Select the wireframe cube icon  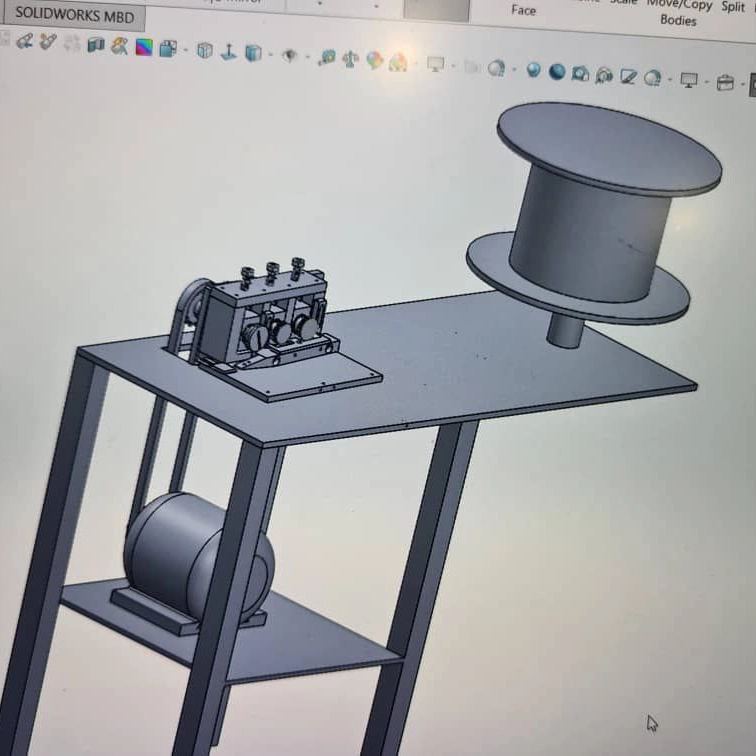[x=205, y=50]
